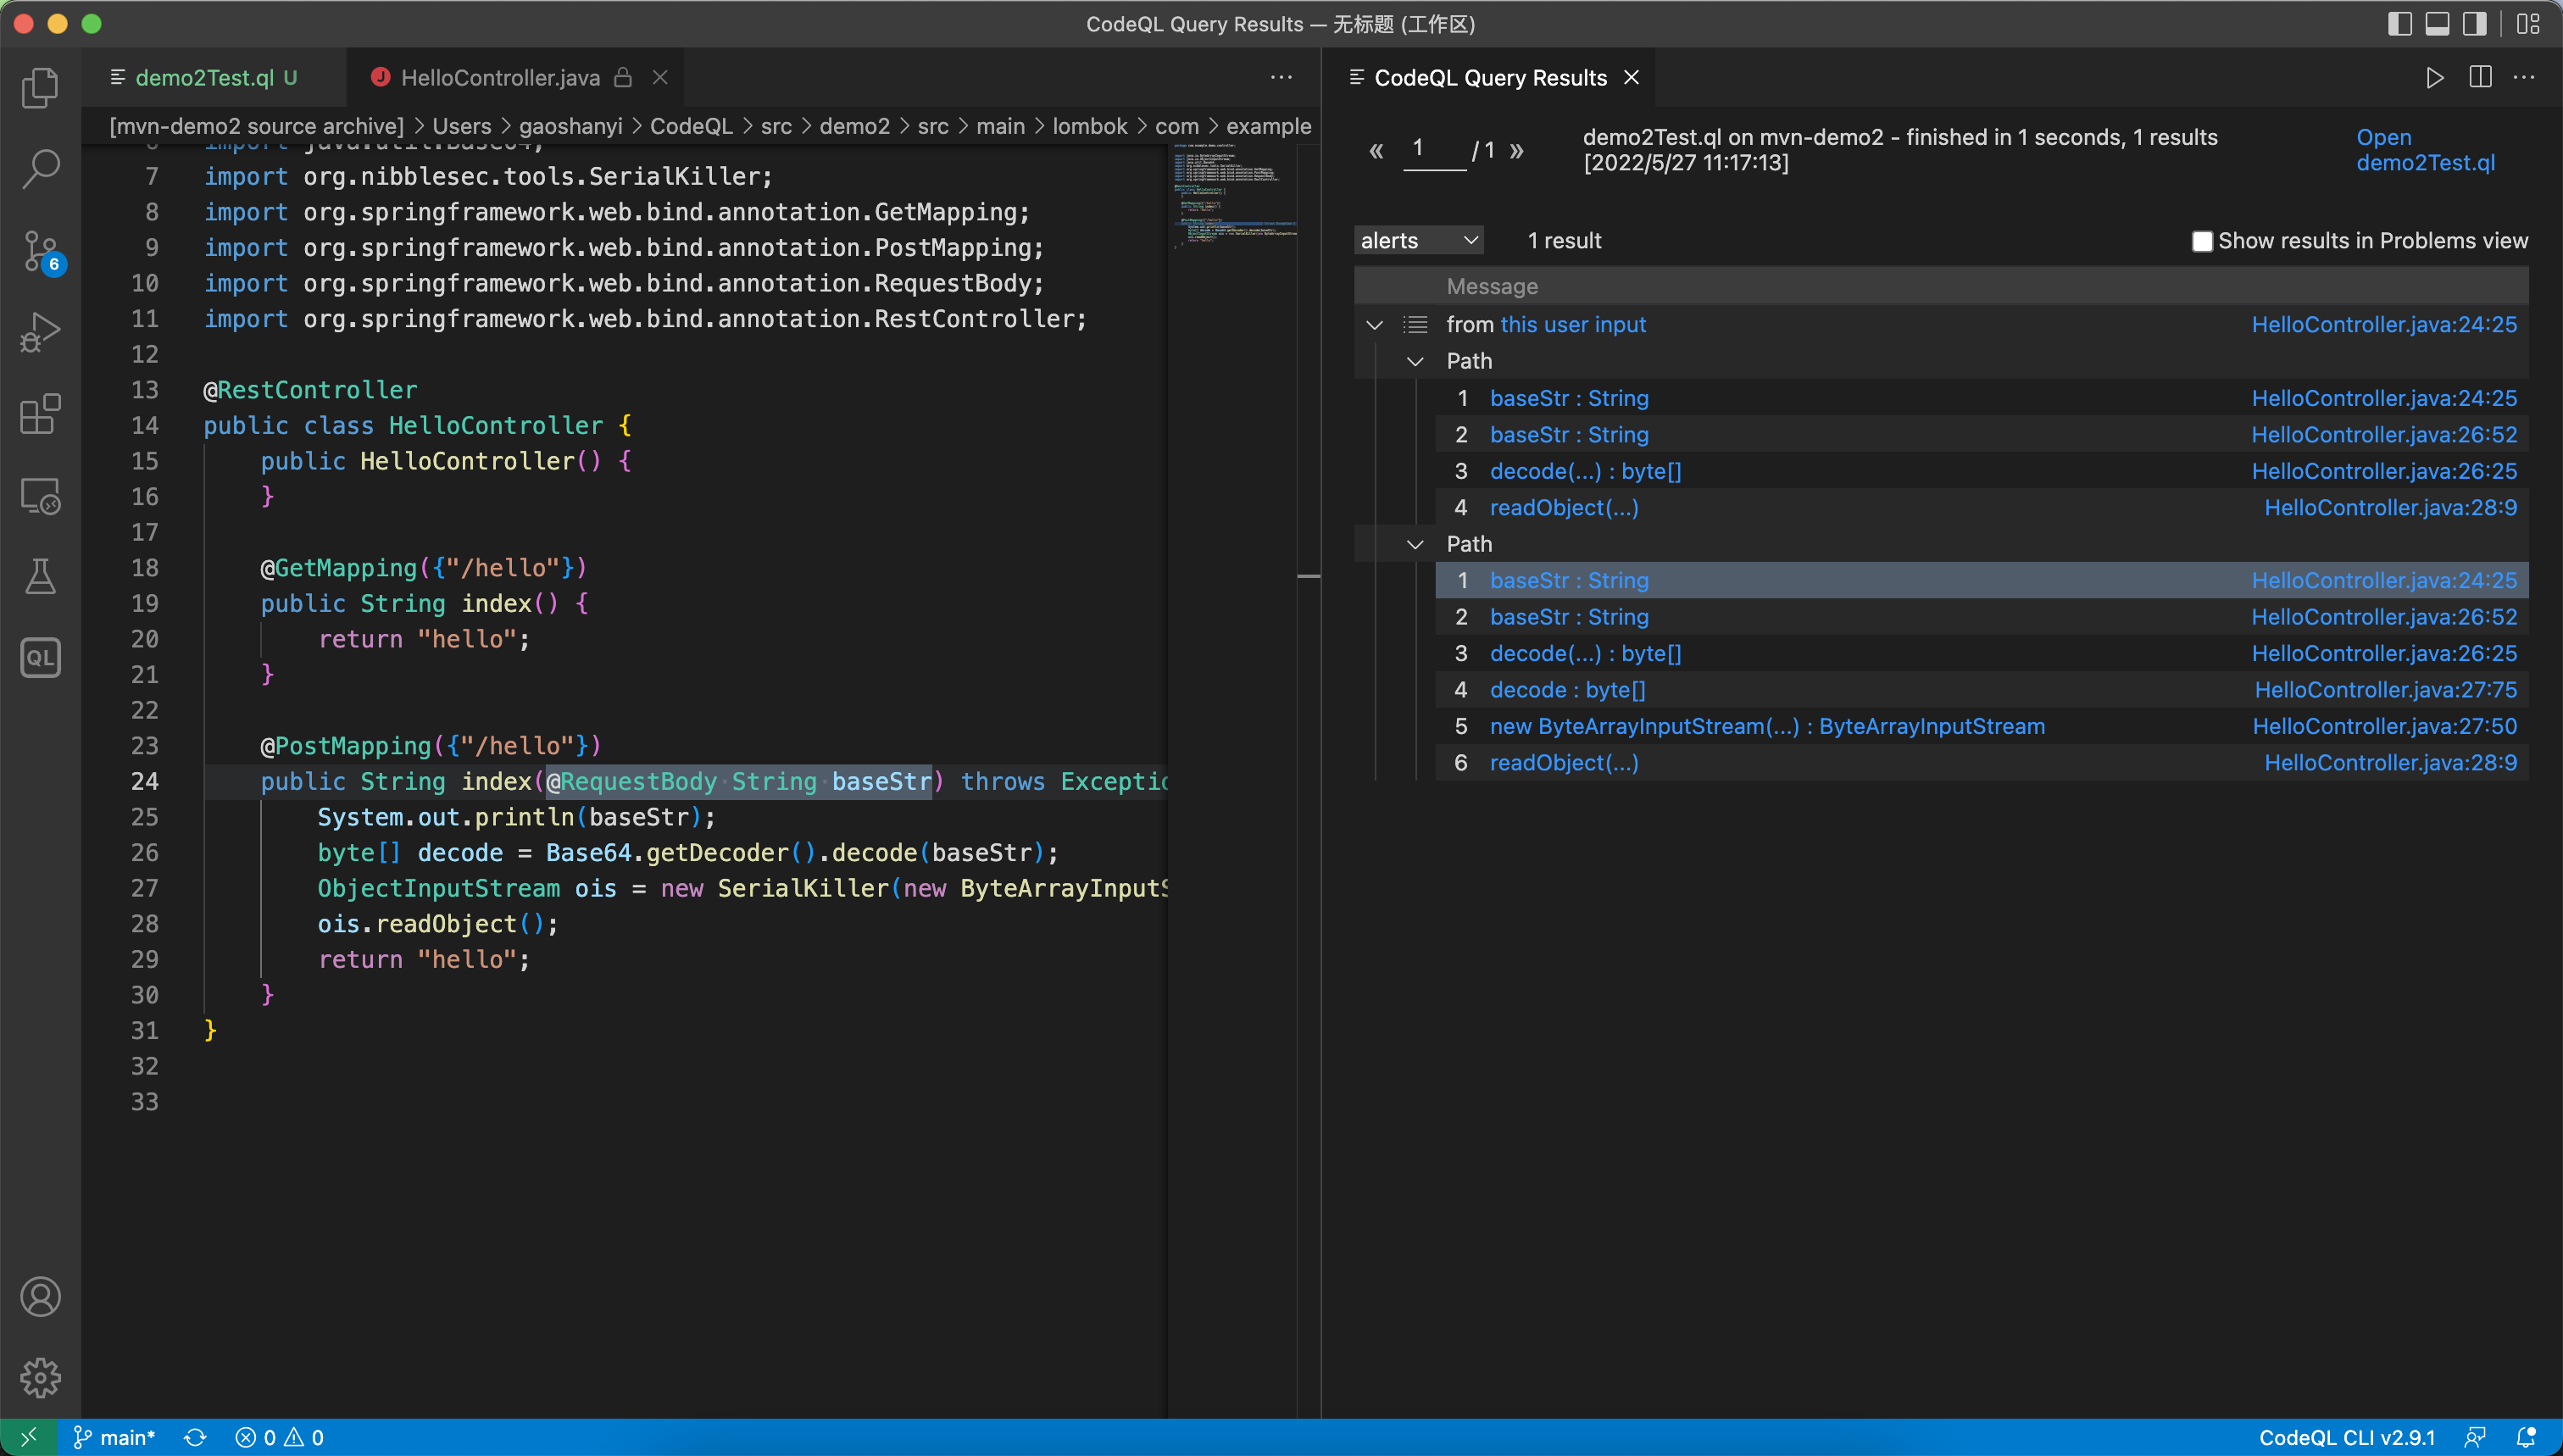This screenshot has height=1456, width=2563.
Task: Go to next results page arrow
Action: [x=1517, y=150]
